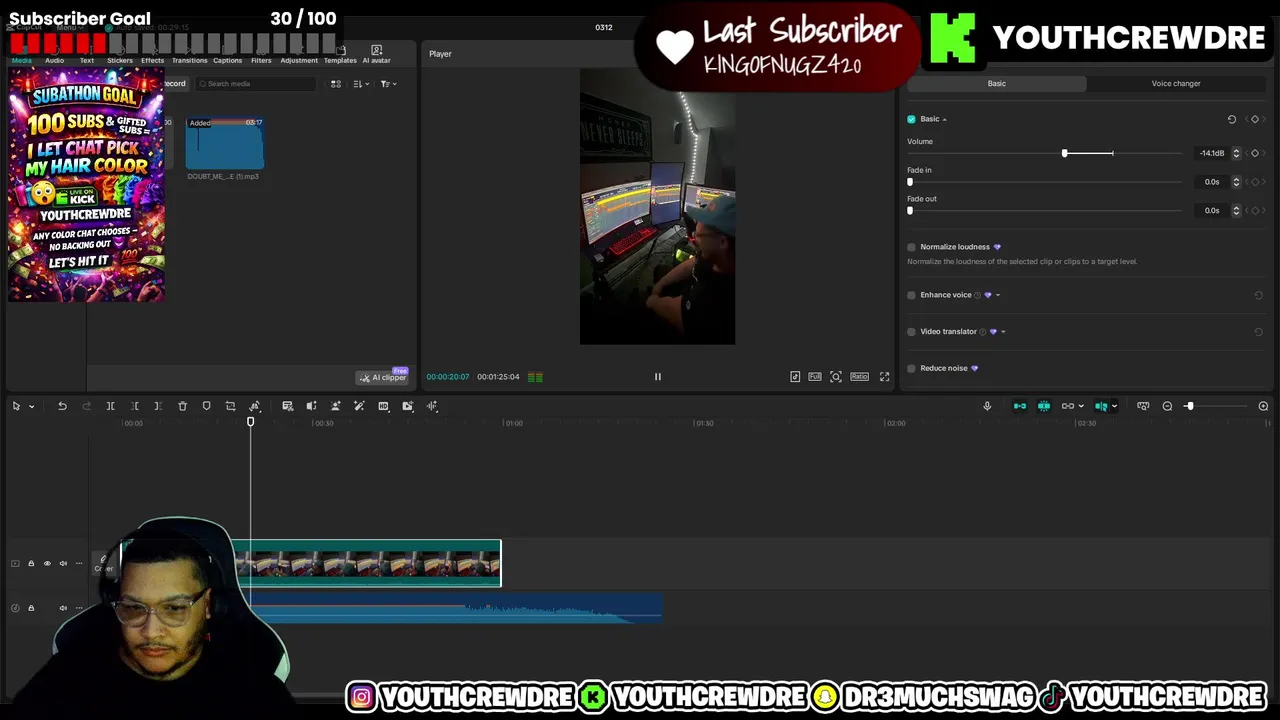Step the Volume value with stepper arrows
The height and width of the screenshot is (720, 1280).
click(x=1236, y=153)
